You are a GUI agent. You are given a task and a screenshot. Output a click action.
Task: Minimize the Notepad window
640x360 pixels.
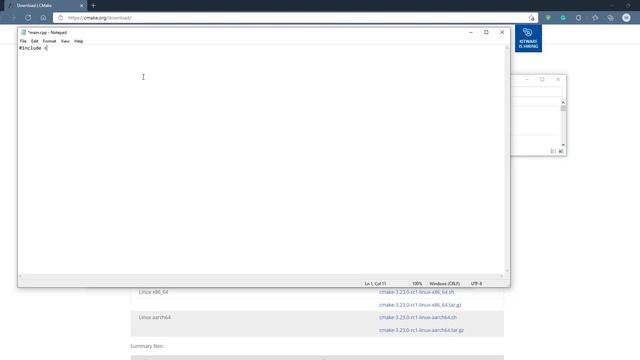471,32
